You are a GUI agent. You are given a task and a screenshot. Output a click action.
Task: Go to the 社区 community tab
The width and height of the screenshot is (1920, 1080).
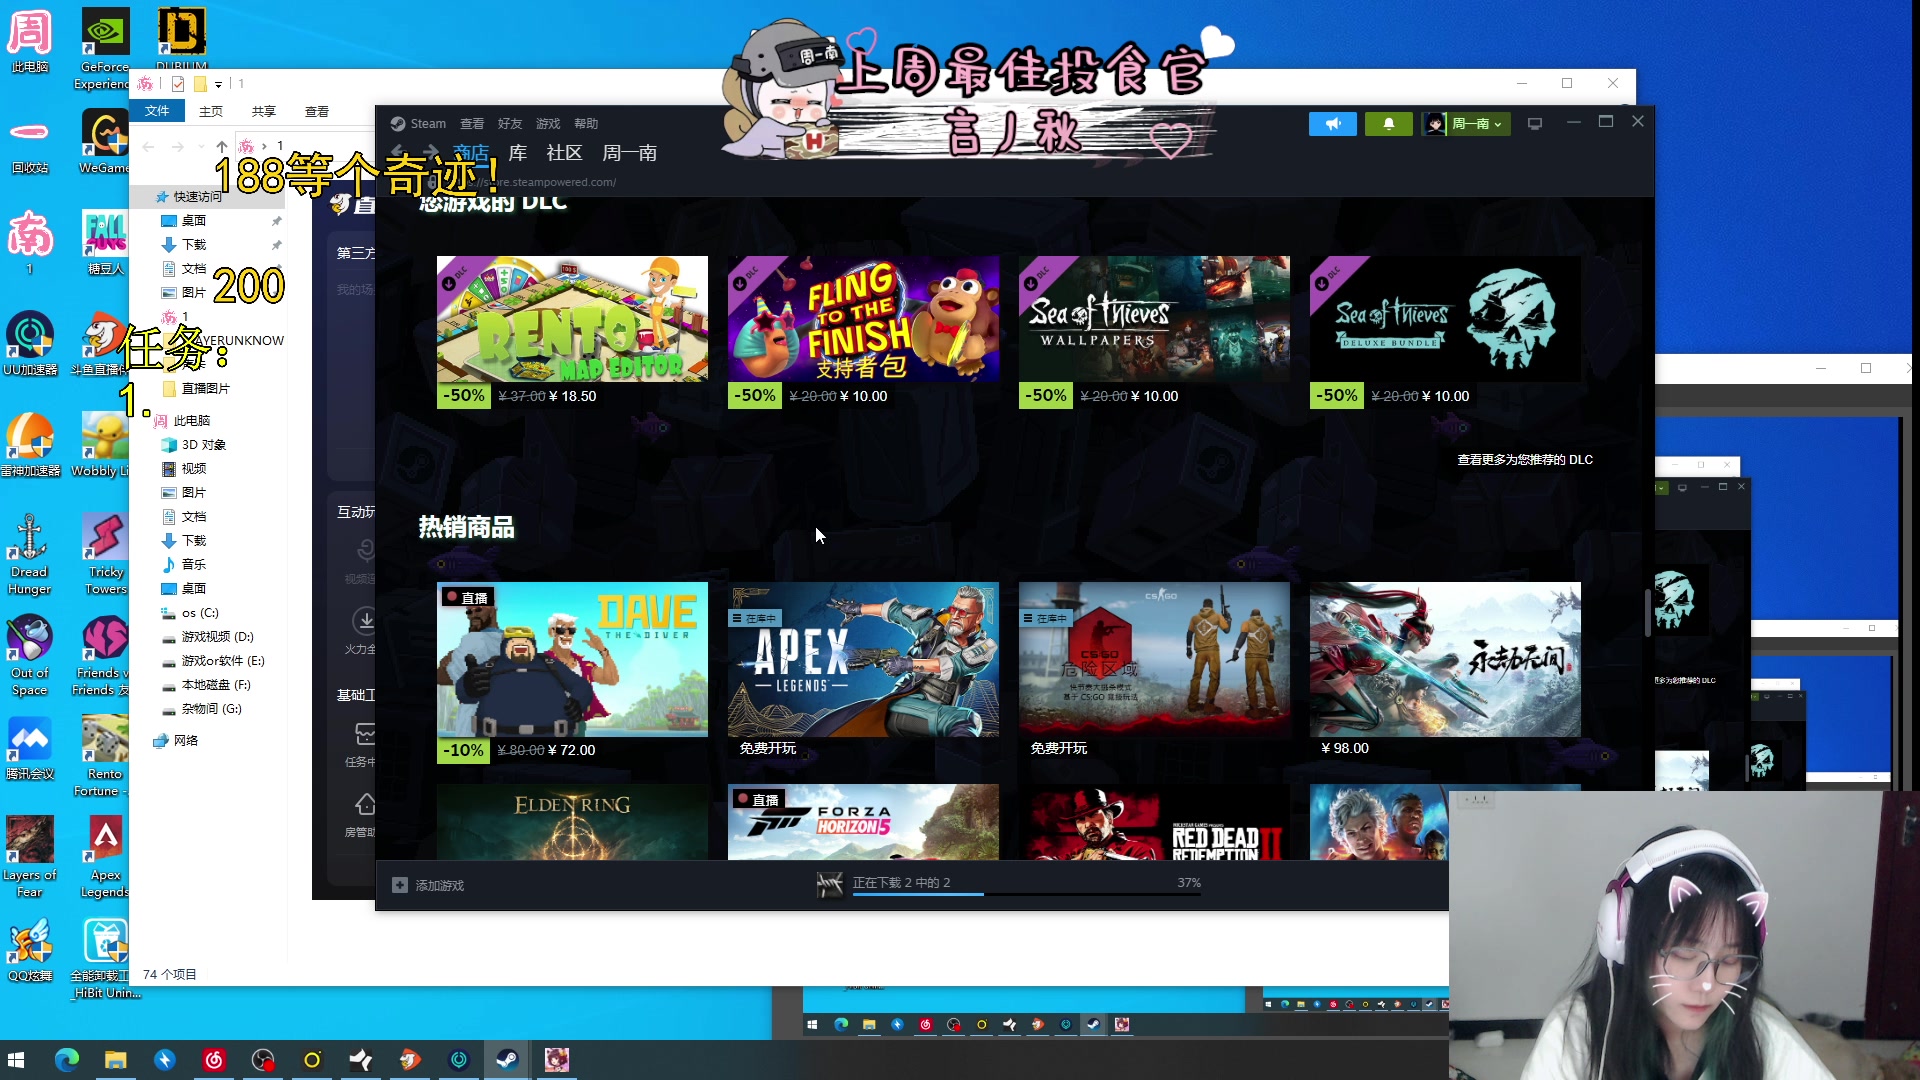564,153
